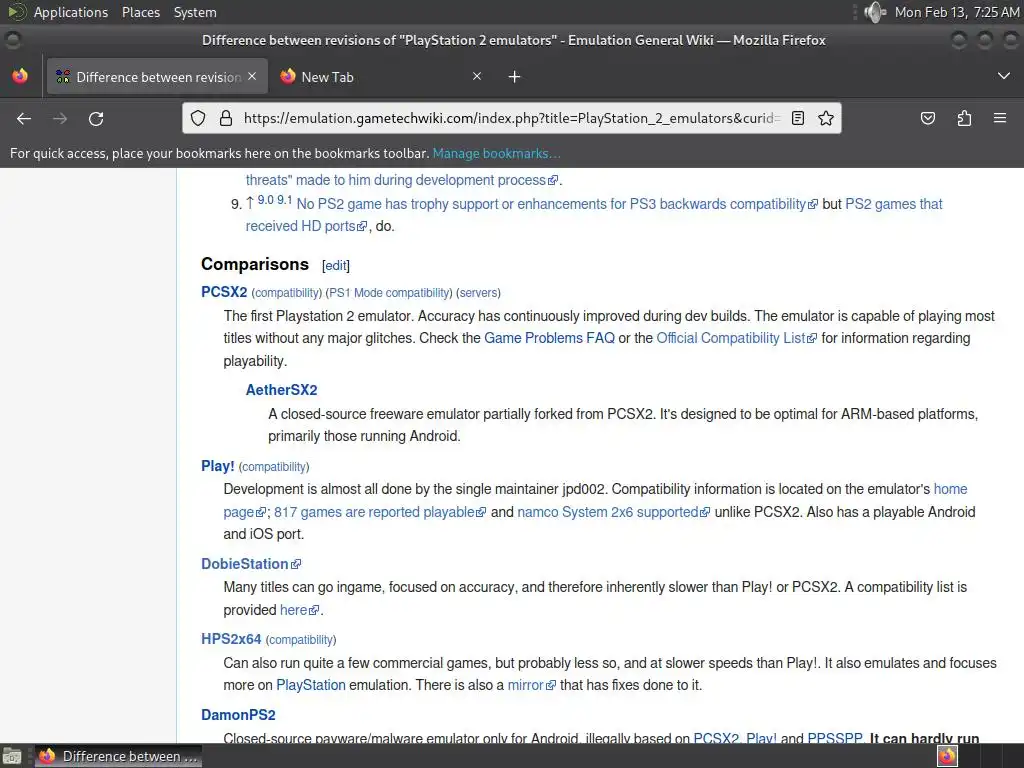Image resolution: width=1024 pixels, height=768 pixels.
Task: Click the Manage bookmarks link
Action: [x=496, y=153]
